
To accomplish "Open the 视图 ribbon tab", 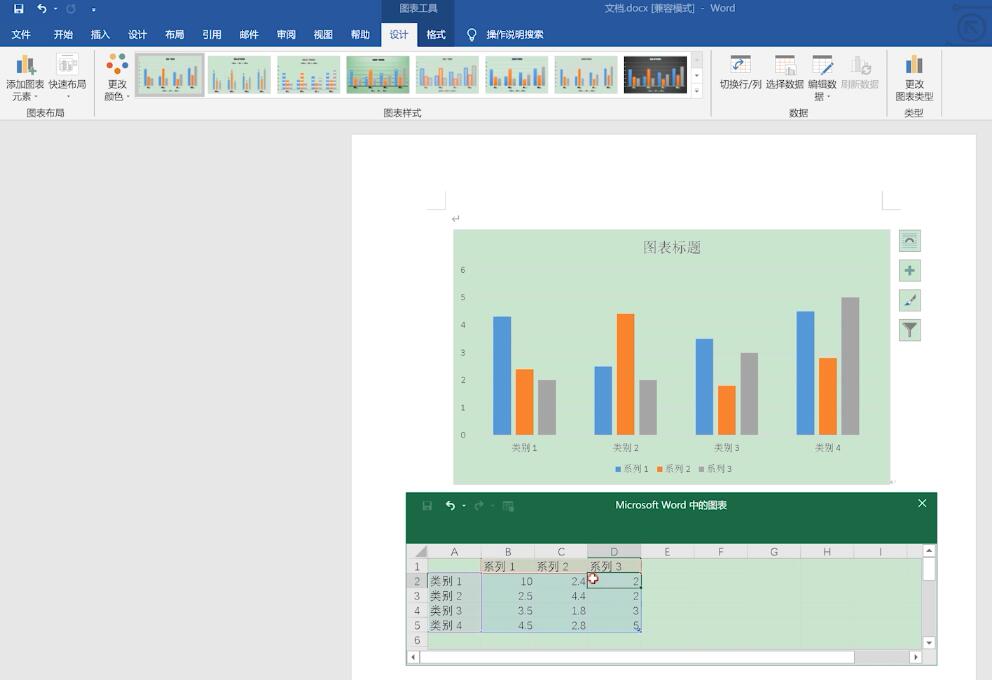I will (x=323, y=35).
